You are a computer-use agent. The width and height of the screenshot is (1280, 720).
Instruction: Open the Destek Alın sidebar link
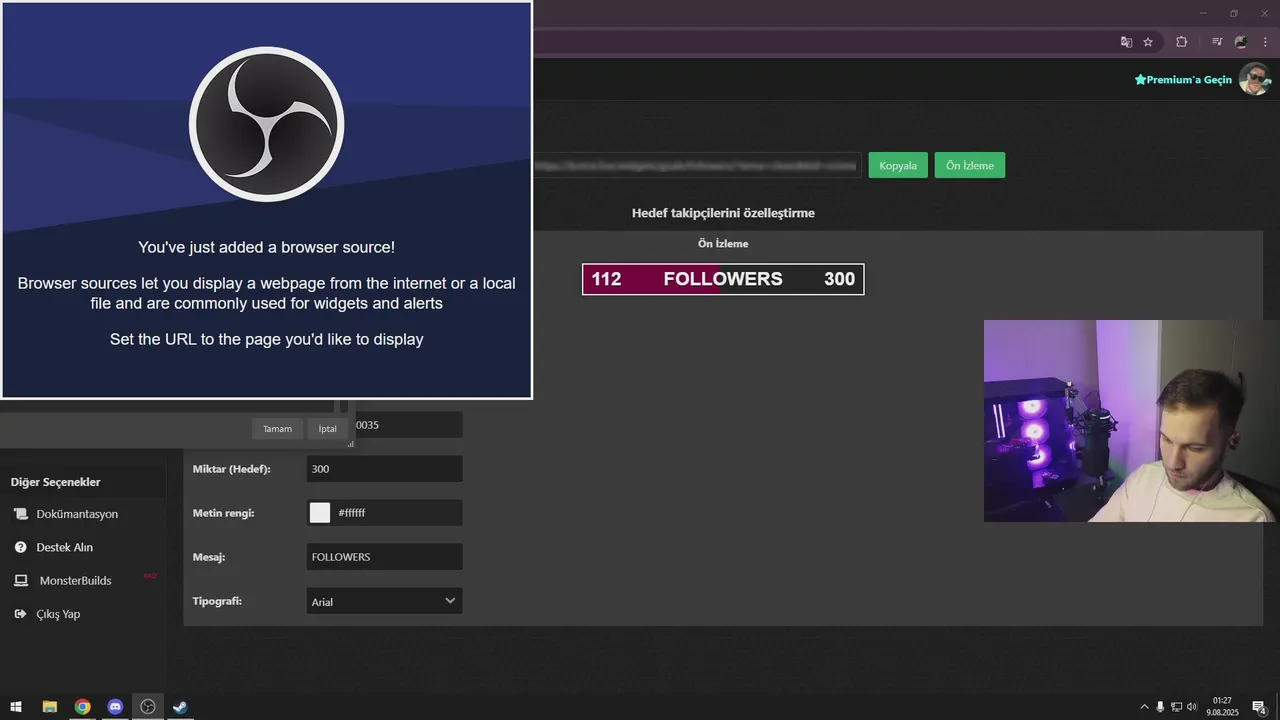65,547
